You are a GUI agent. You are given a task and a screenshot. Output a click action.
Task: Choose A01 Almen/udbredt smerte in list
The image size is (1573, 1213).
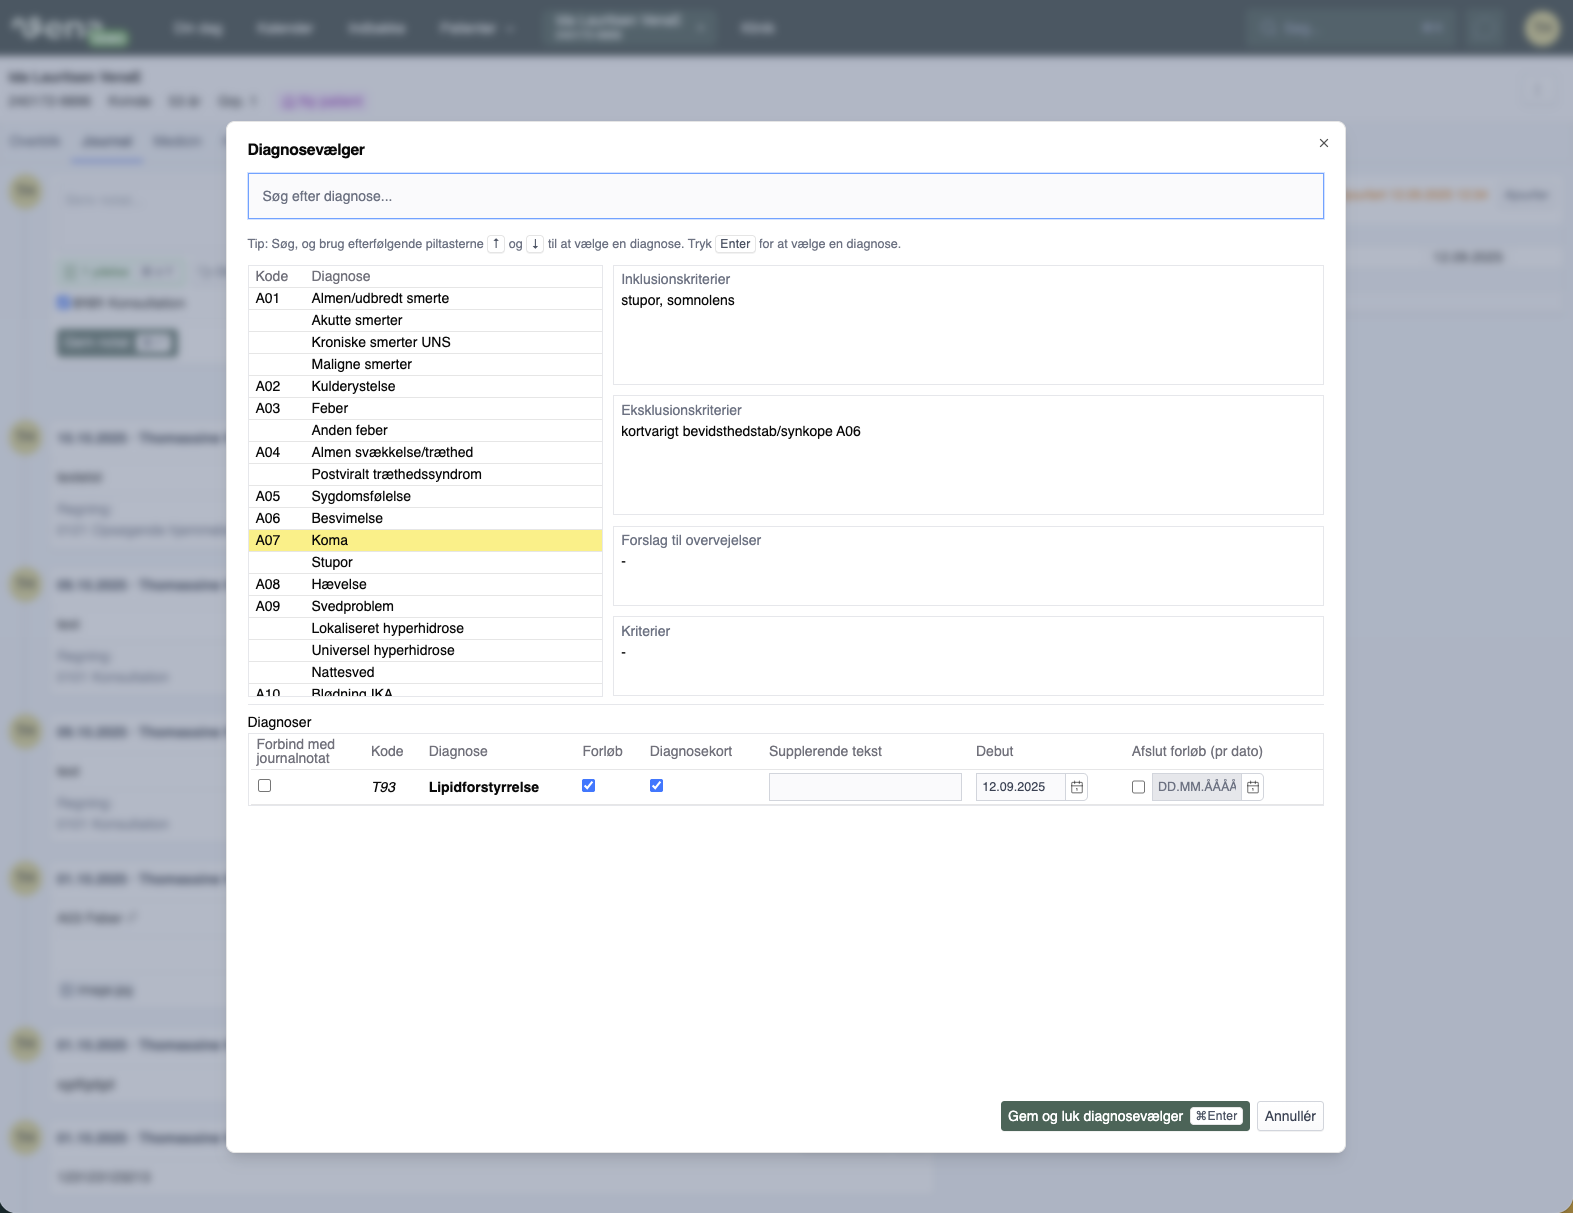click(380, 298)
